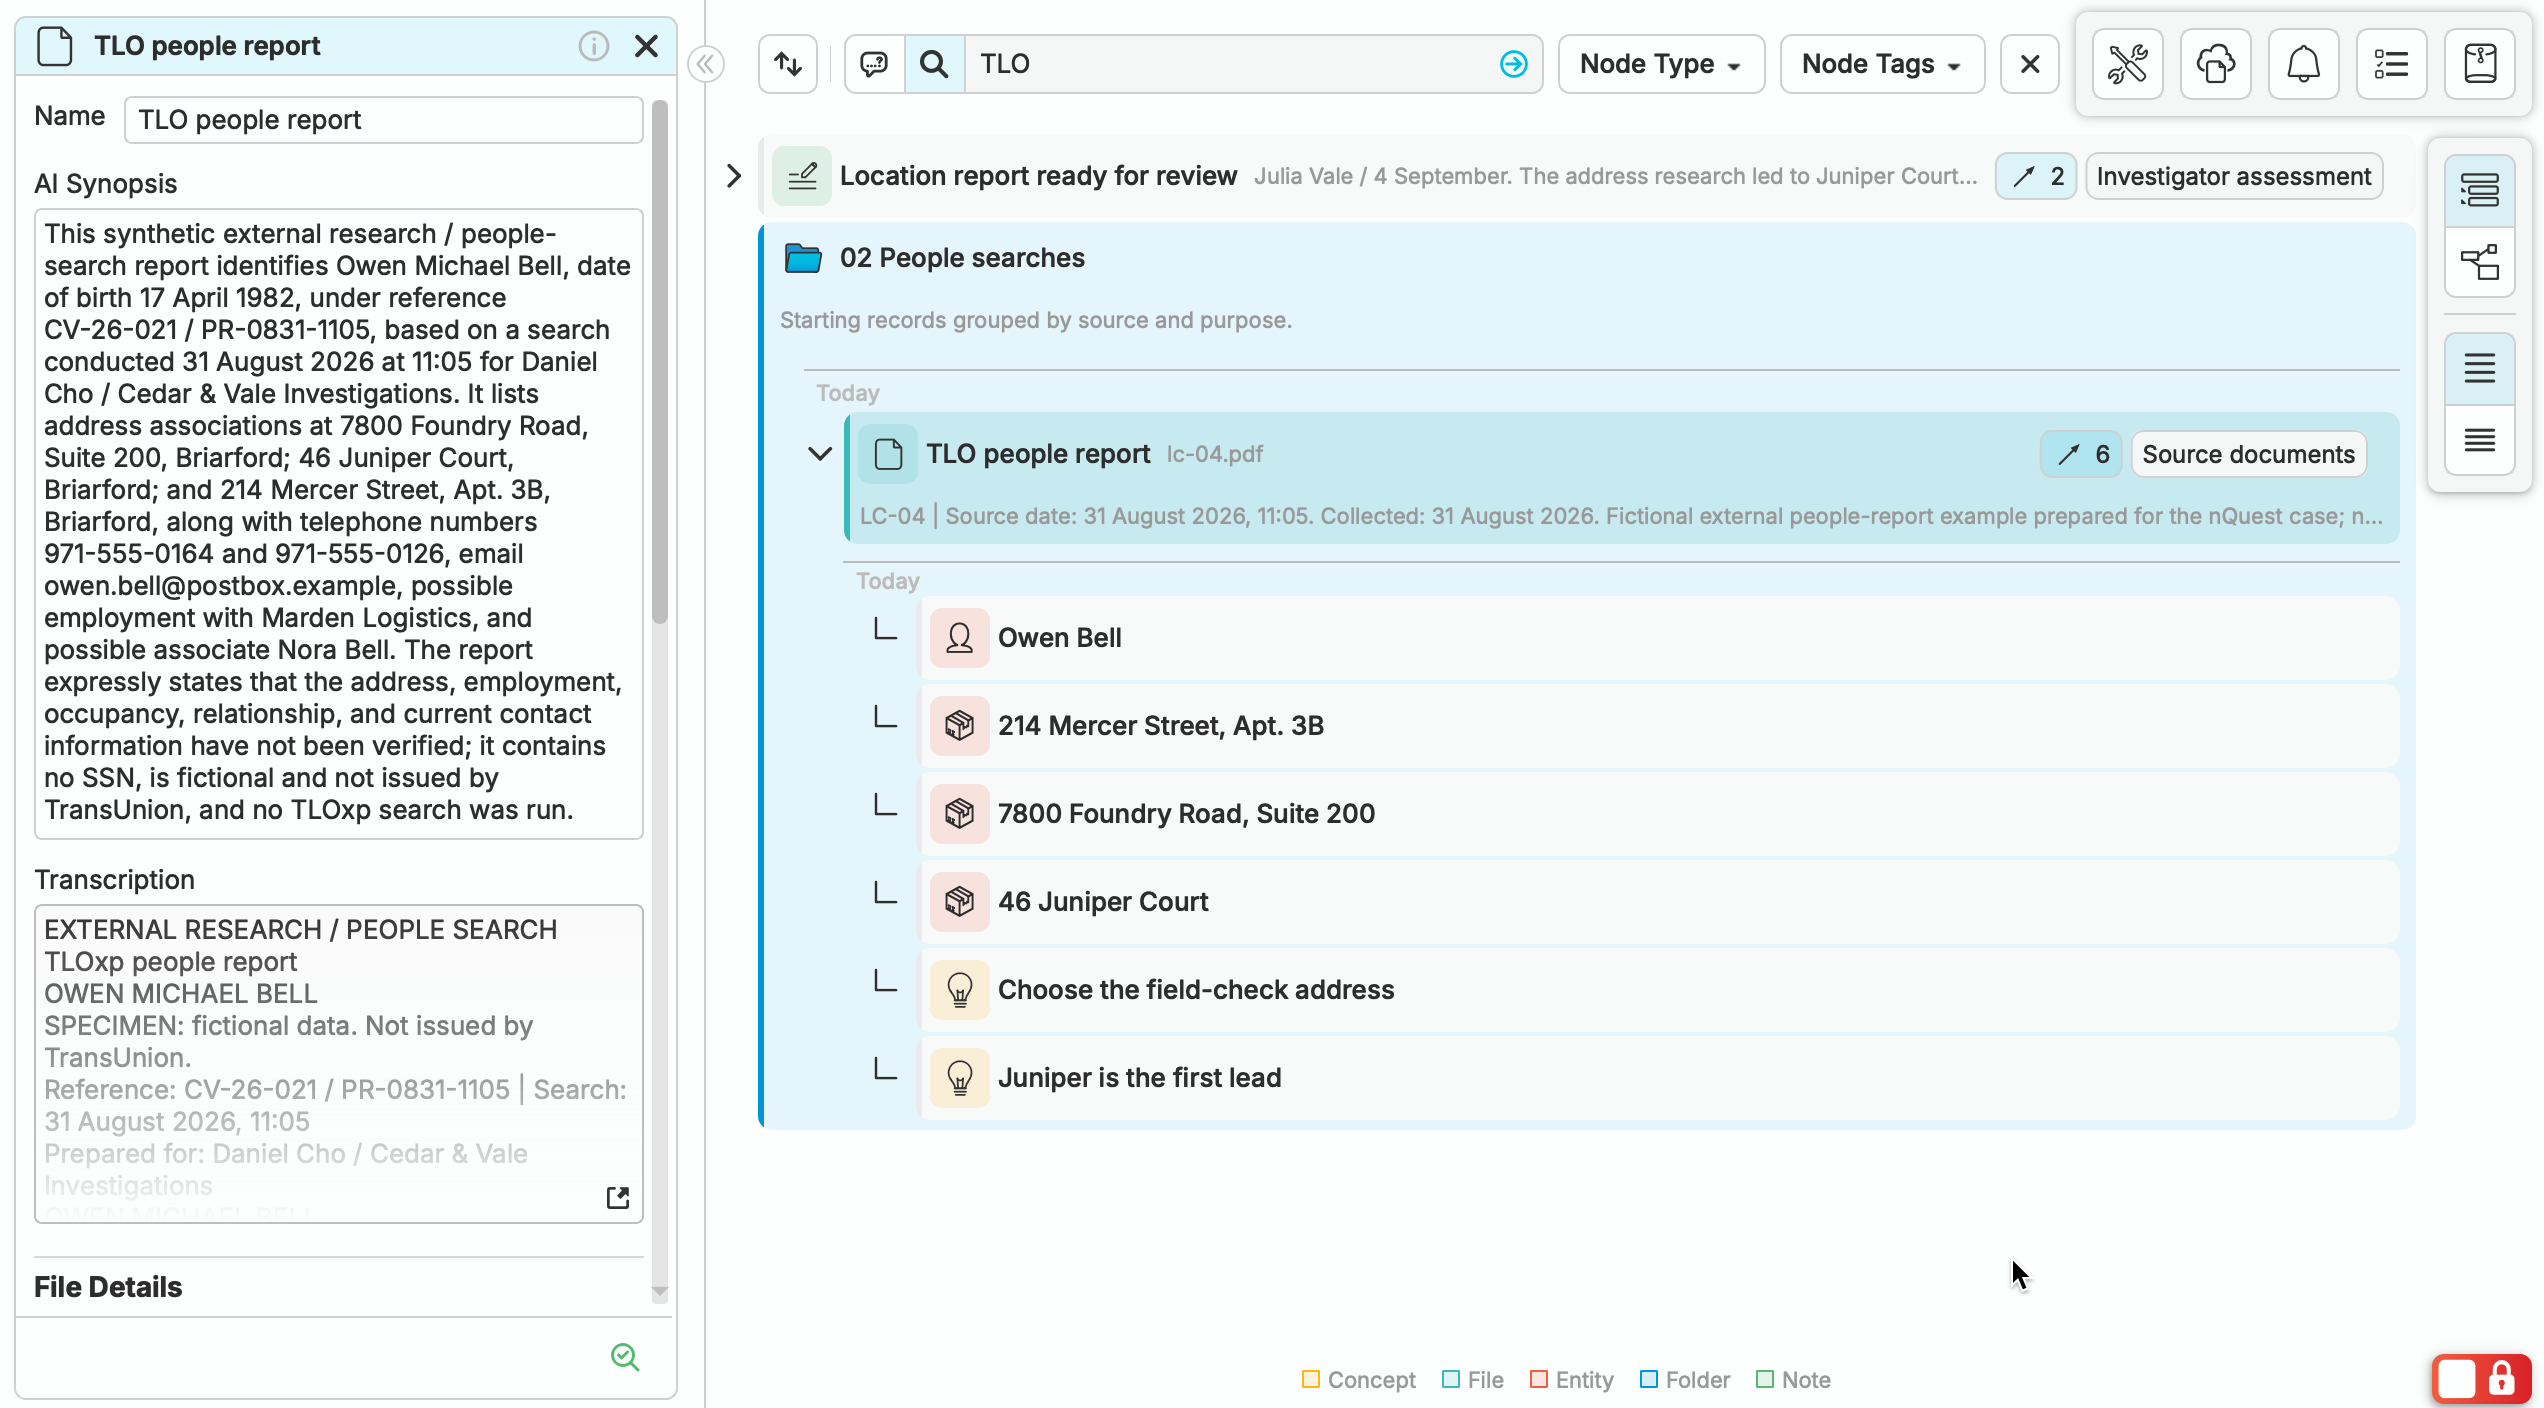Collapse the left panel with double chevron
Viewport: 2544px width, 1408px height.
tap(706, 64)
